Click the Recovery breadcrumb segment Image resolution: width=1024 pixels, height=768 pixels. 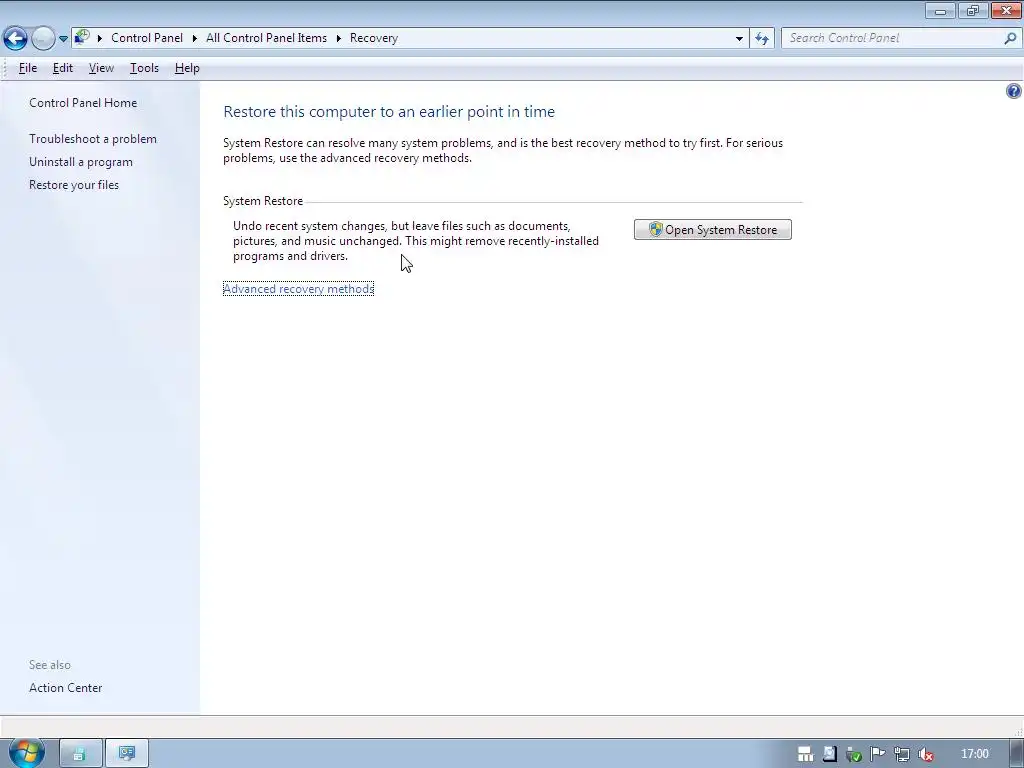click(374, 38)
